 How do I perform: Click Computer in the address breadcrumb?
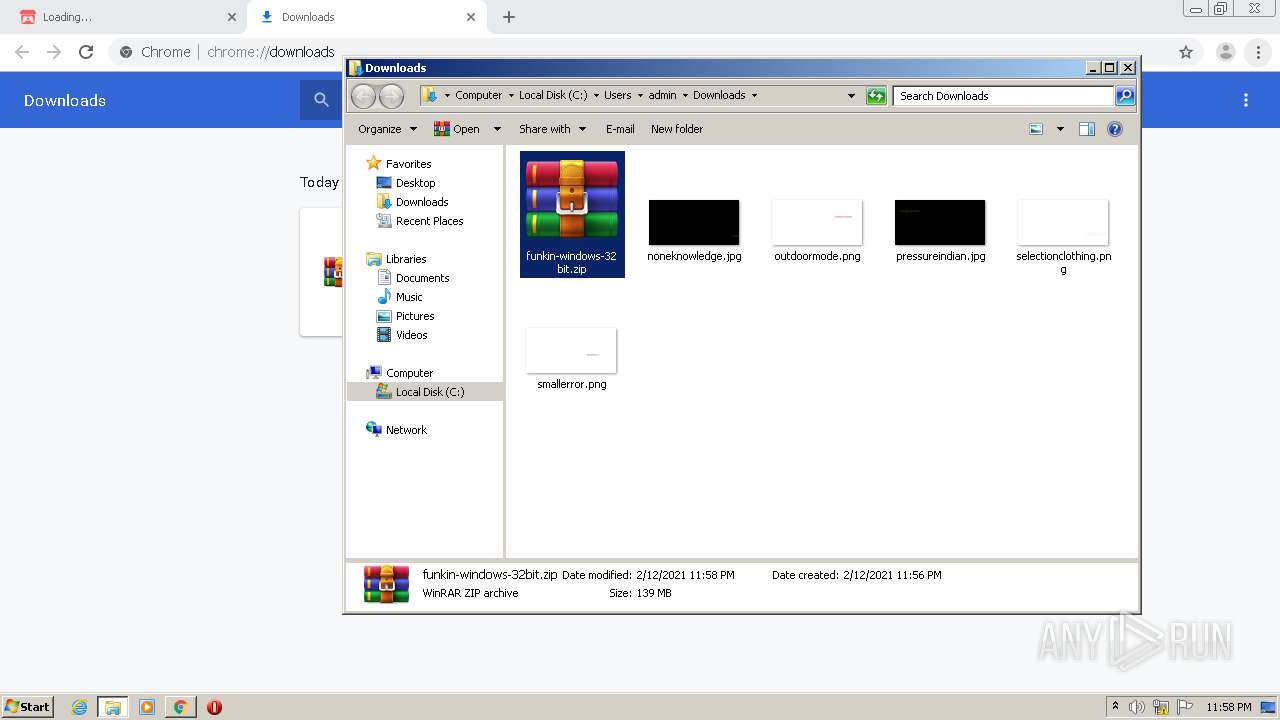[x=478, y=96]
